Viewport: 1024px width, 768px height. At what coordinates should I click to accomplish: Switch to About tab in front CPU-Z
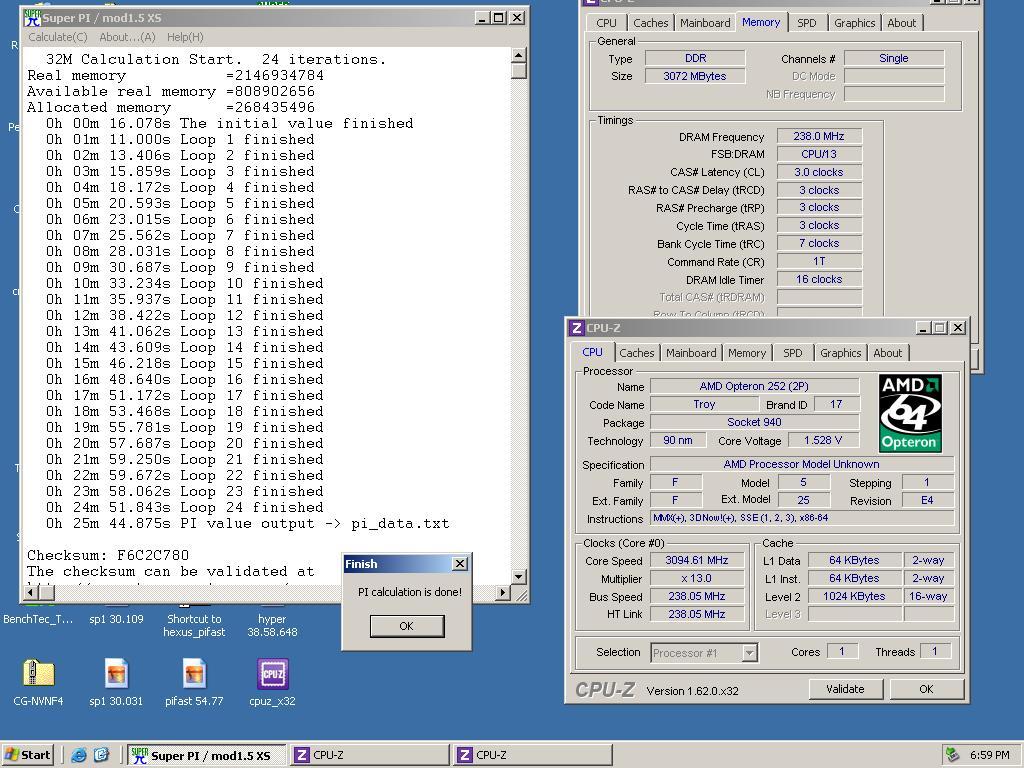(x=888, y=353)
